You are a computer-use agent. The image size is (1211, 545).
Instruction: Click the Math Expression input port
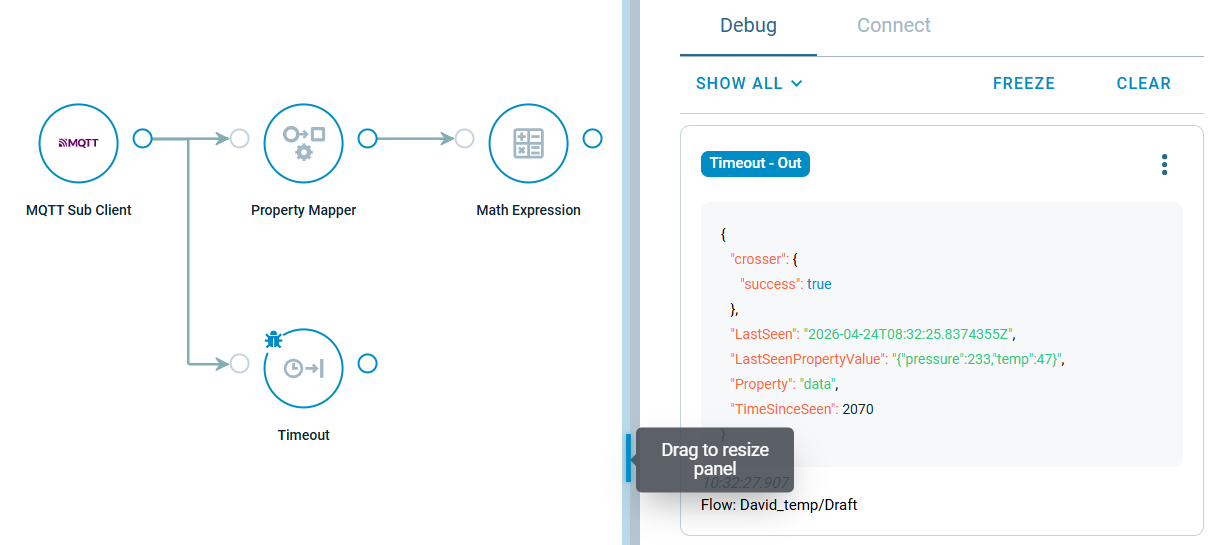coord(464,139)
